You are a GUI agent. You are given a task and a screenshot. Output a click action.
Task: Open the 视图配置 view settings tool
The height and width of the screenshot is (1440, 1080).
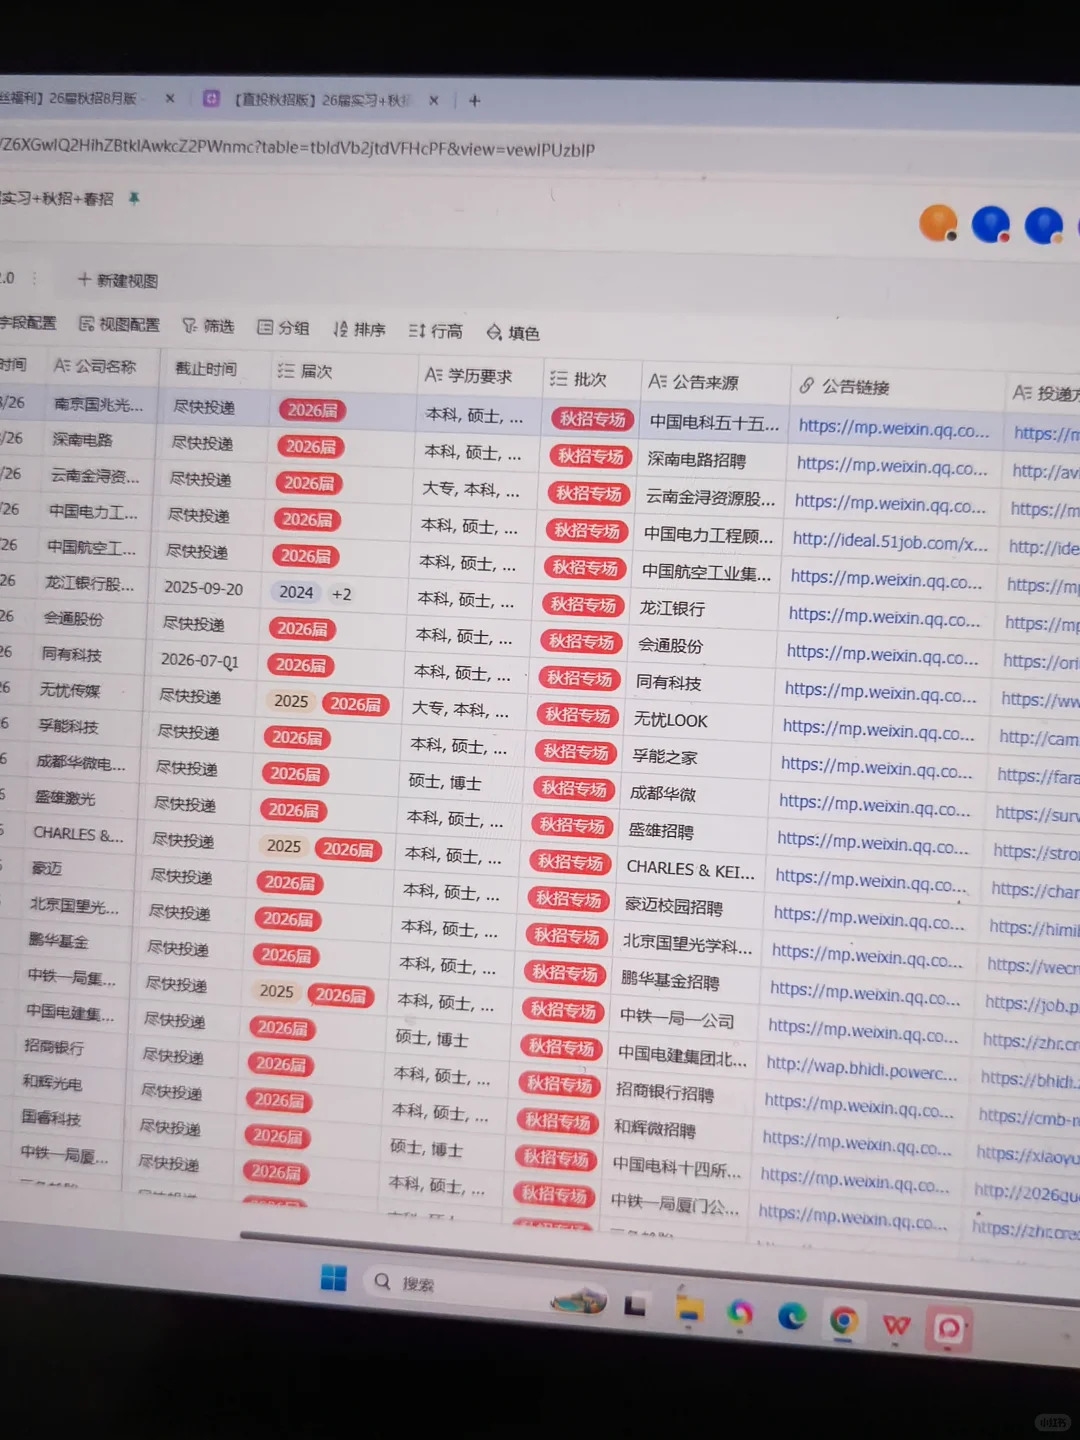pyautogui.click(x=119, y=324)
